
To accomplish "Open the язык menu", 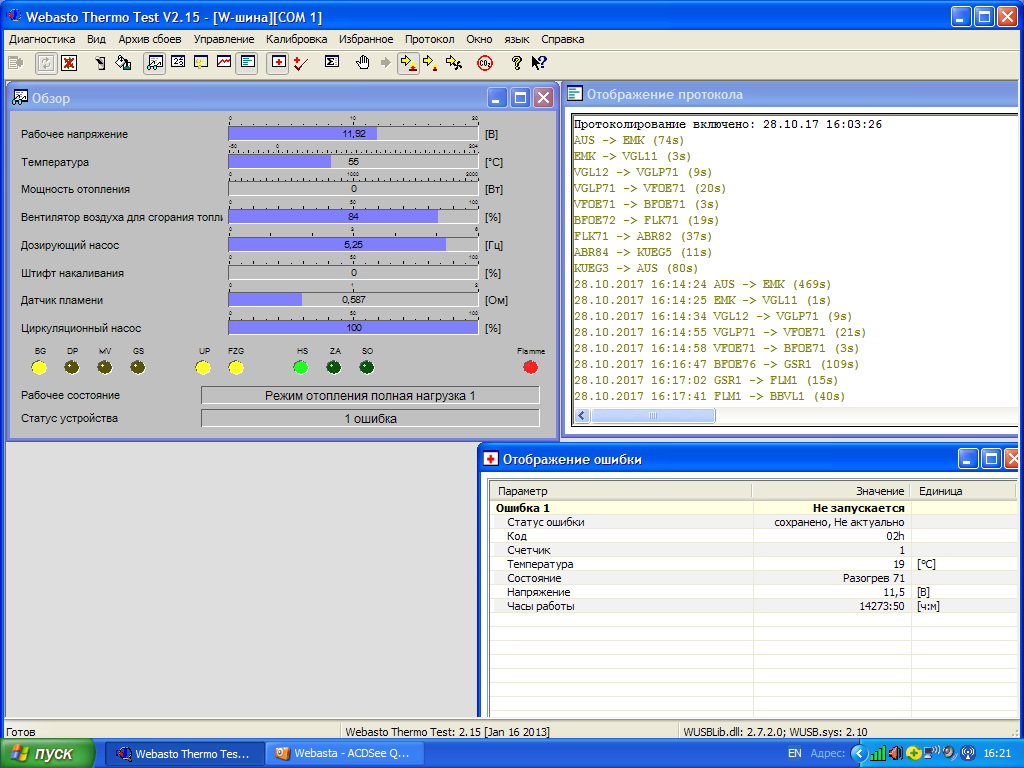I will pyautogui.click(x=517, y=39).
